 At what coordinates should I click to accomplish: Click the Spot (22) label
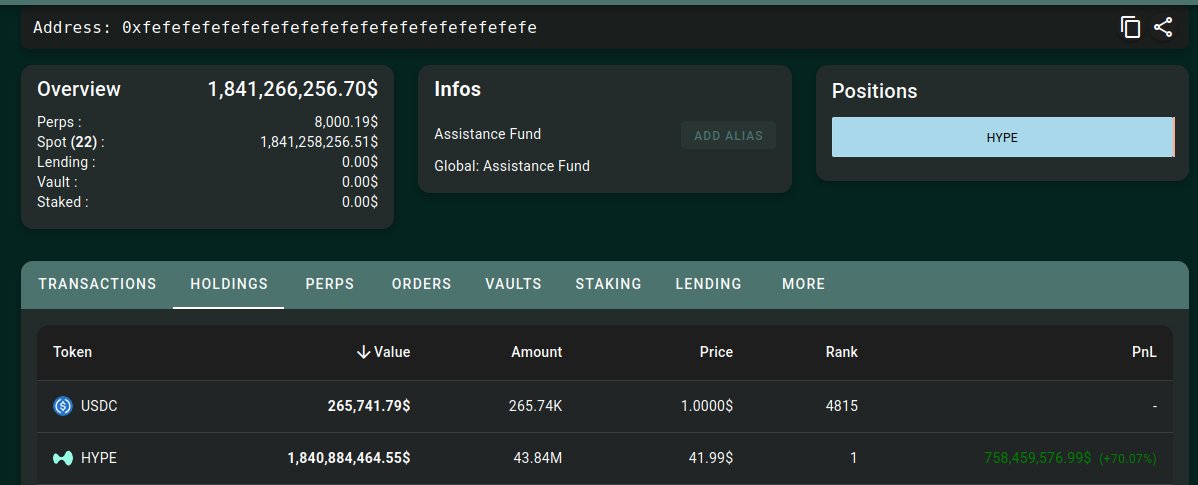(x=70, y=142)
